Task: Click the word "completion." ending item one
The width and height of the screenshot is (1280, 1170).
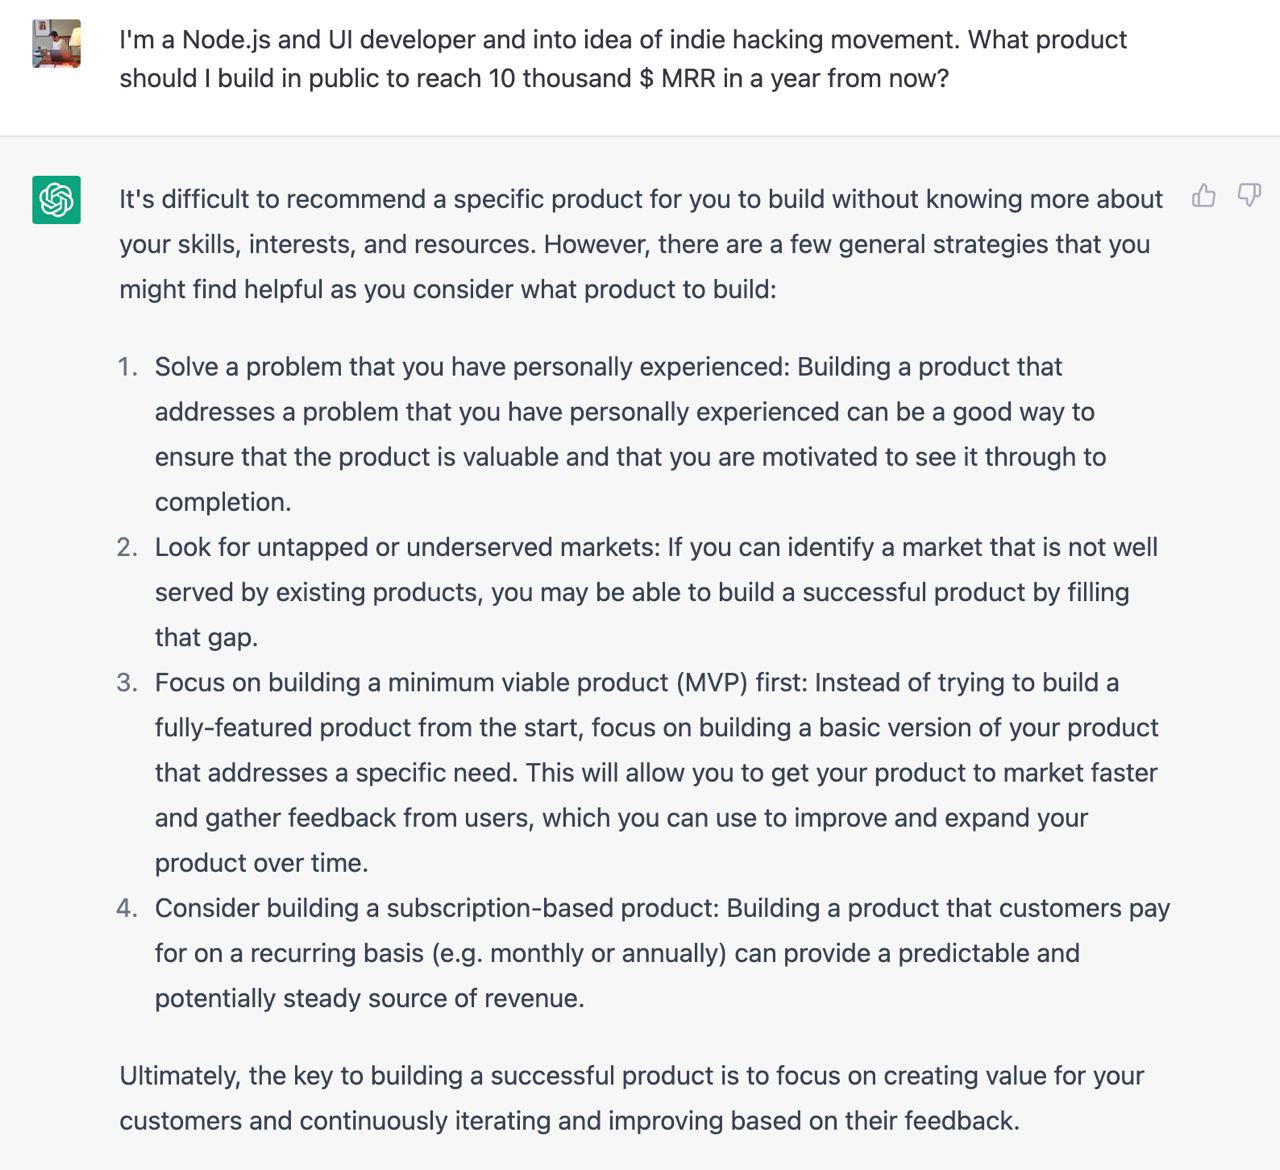Action: 223,503
